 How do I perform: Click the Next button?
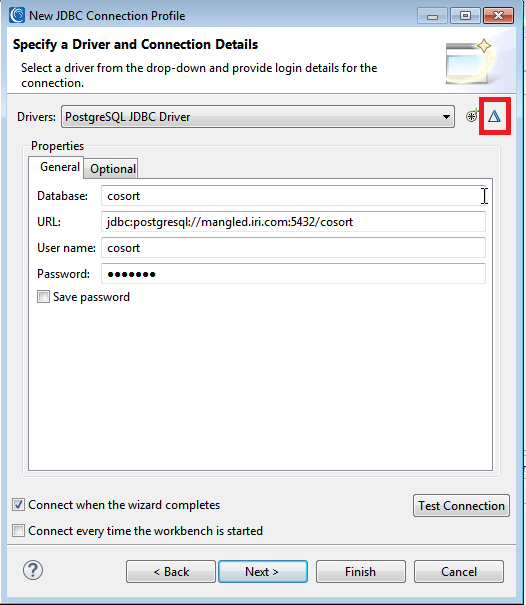point(263,571)
